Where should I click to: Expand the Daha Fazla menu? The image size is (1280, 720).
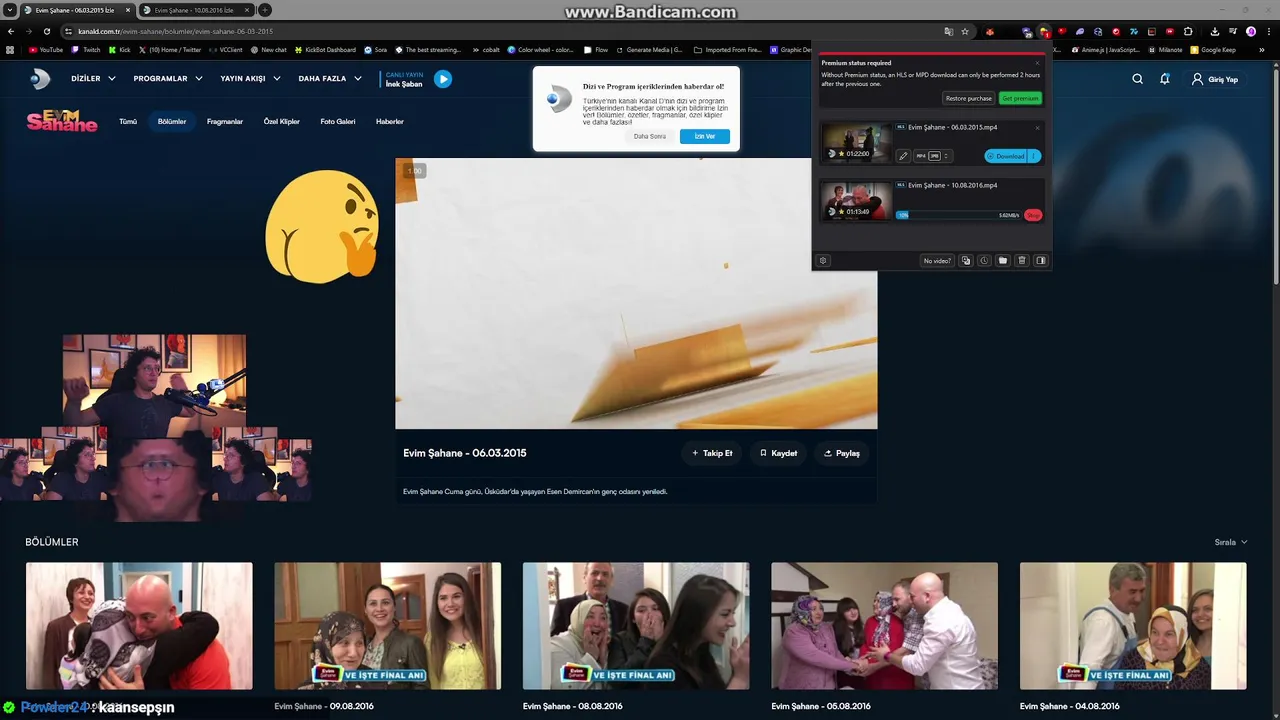click(x=330, y=79)
